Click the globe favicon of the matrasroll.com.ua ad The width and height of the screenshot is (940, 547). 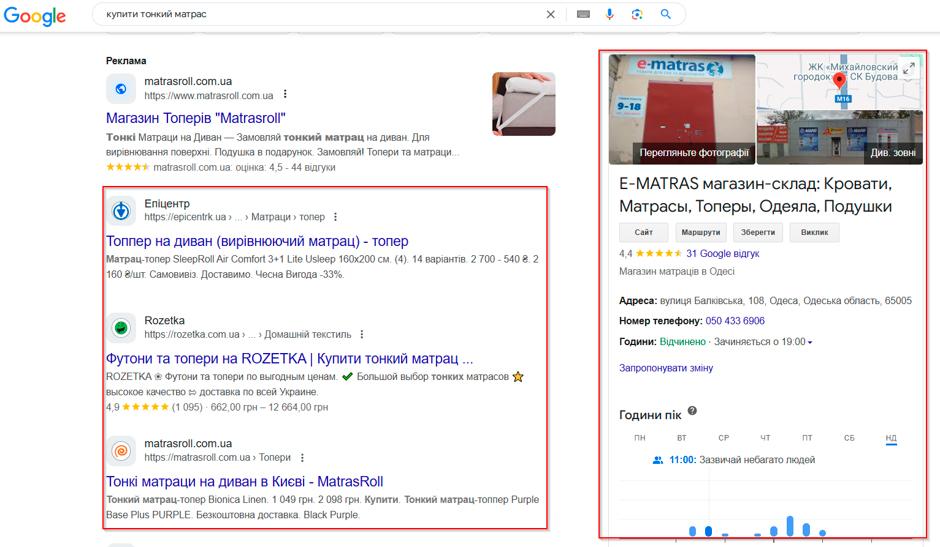pyautogui.click(x=120, y=89)
